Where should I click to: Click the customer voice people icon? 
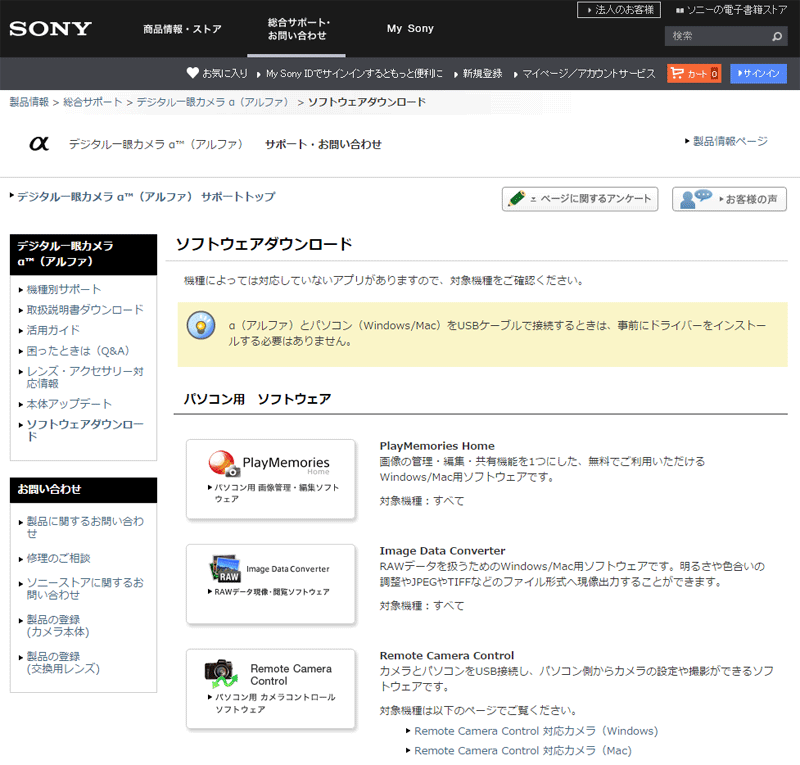pyautogui.click(x=695, y=199)
